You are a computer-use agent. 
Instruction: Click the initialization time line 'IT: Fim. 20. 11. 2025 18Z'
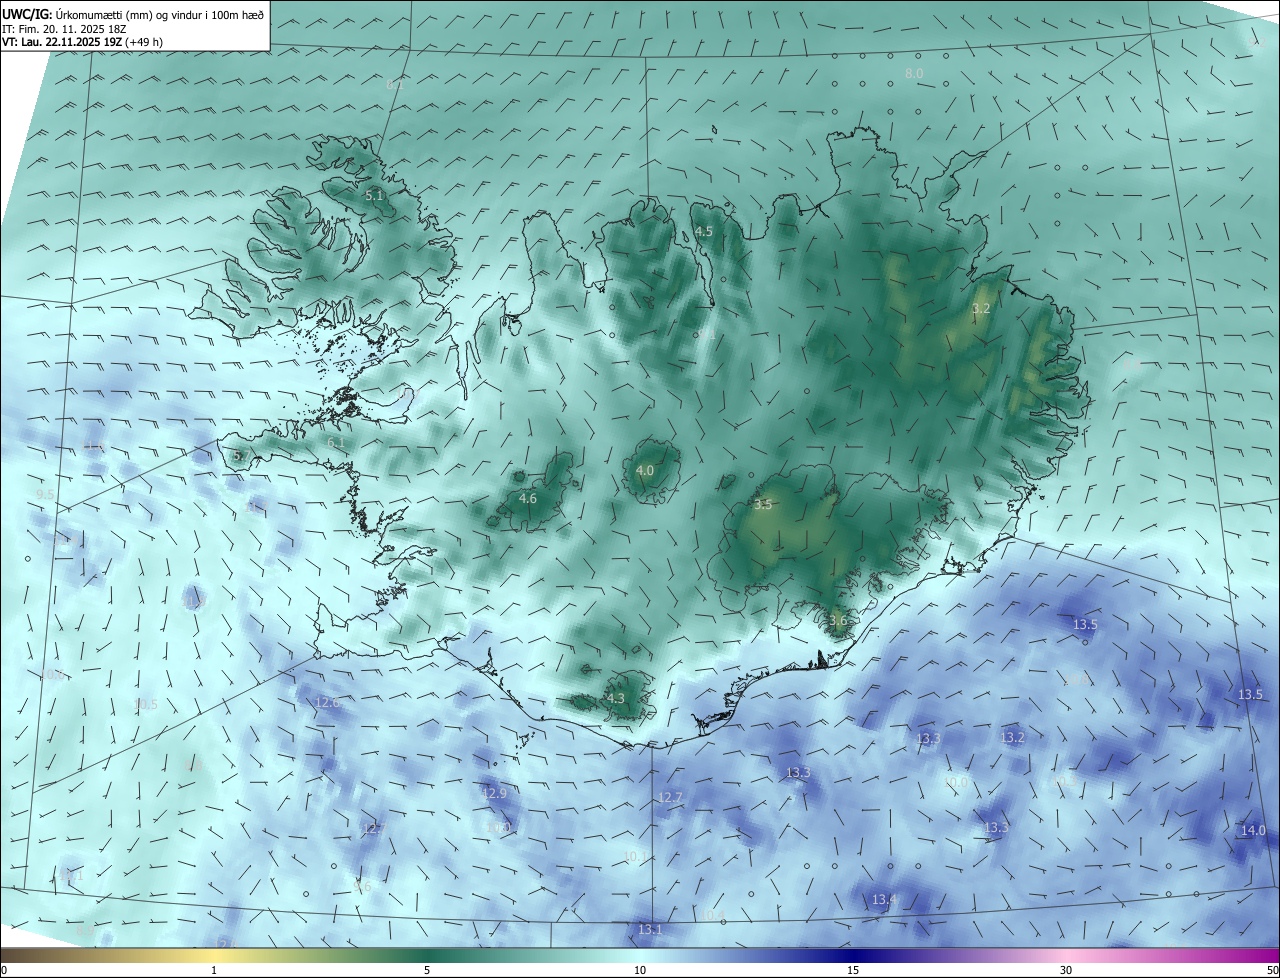pos(62,29)
